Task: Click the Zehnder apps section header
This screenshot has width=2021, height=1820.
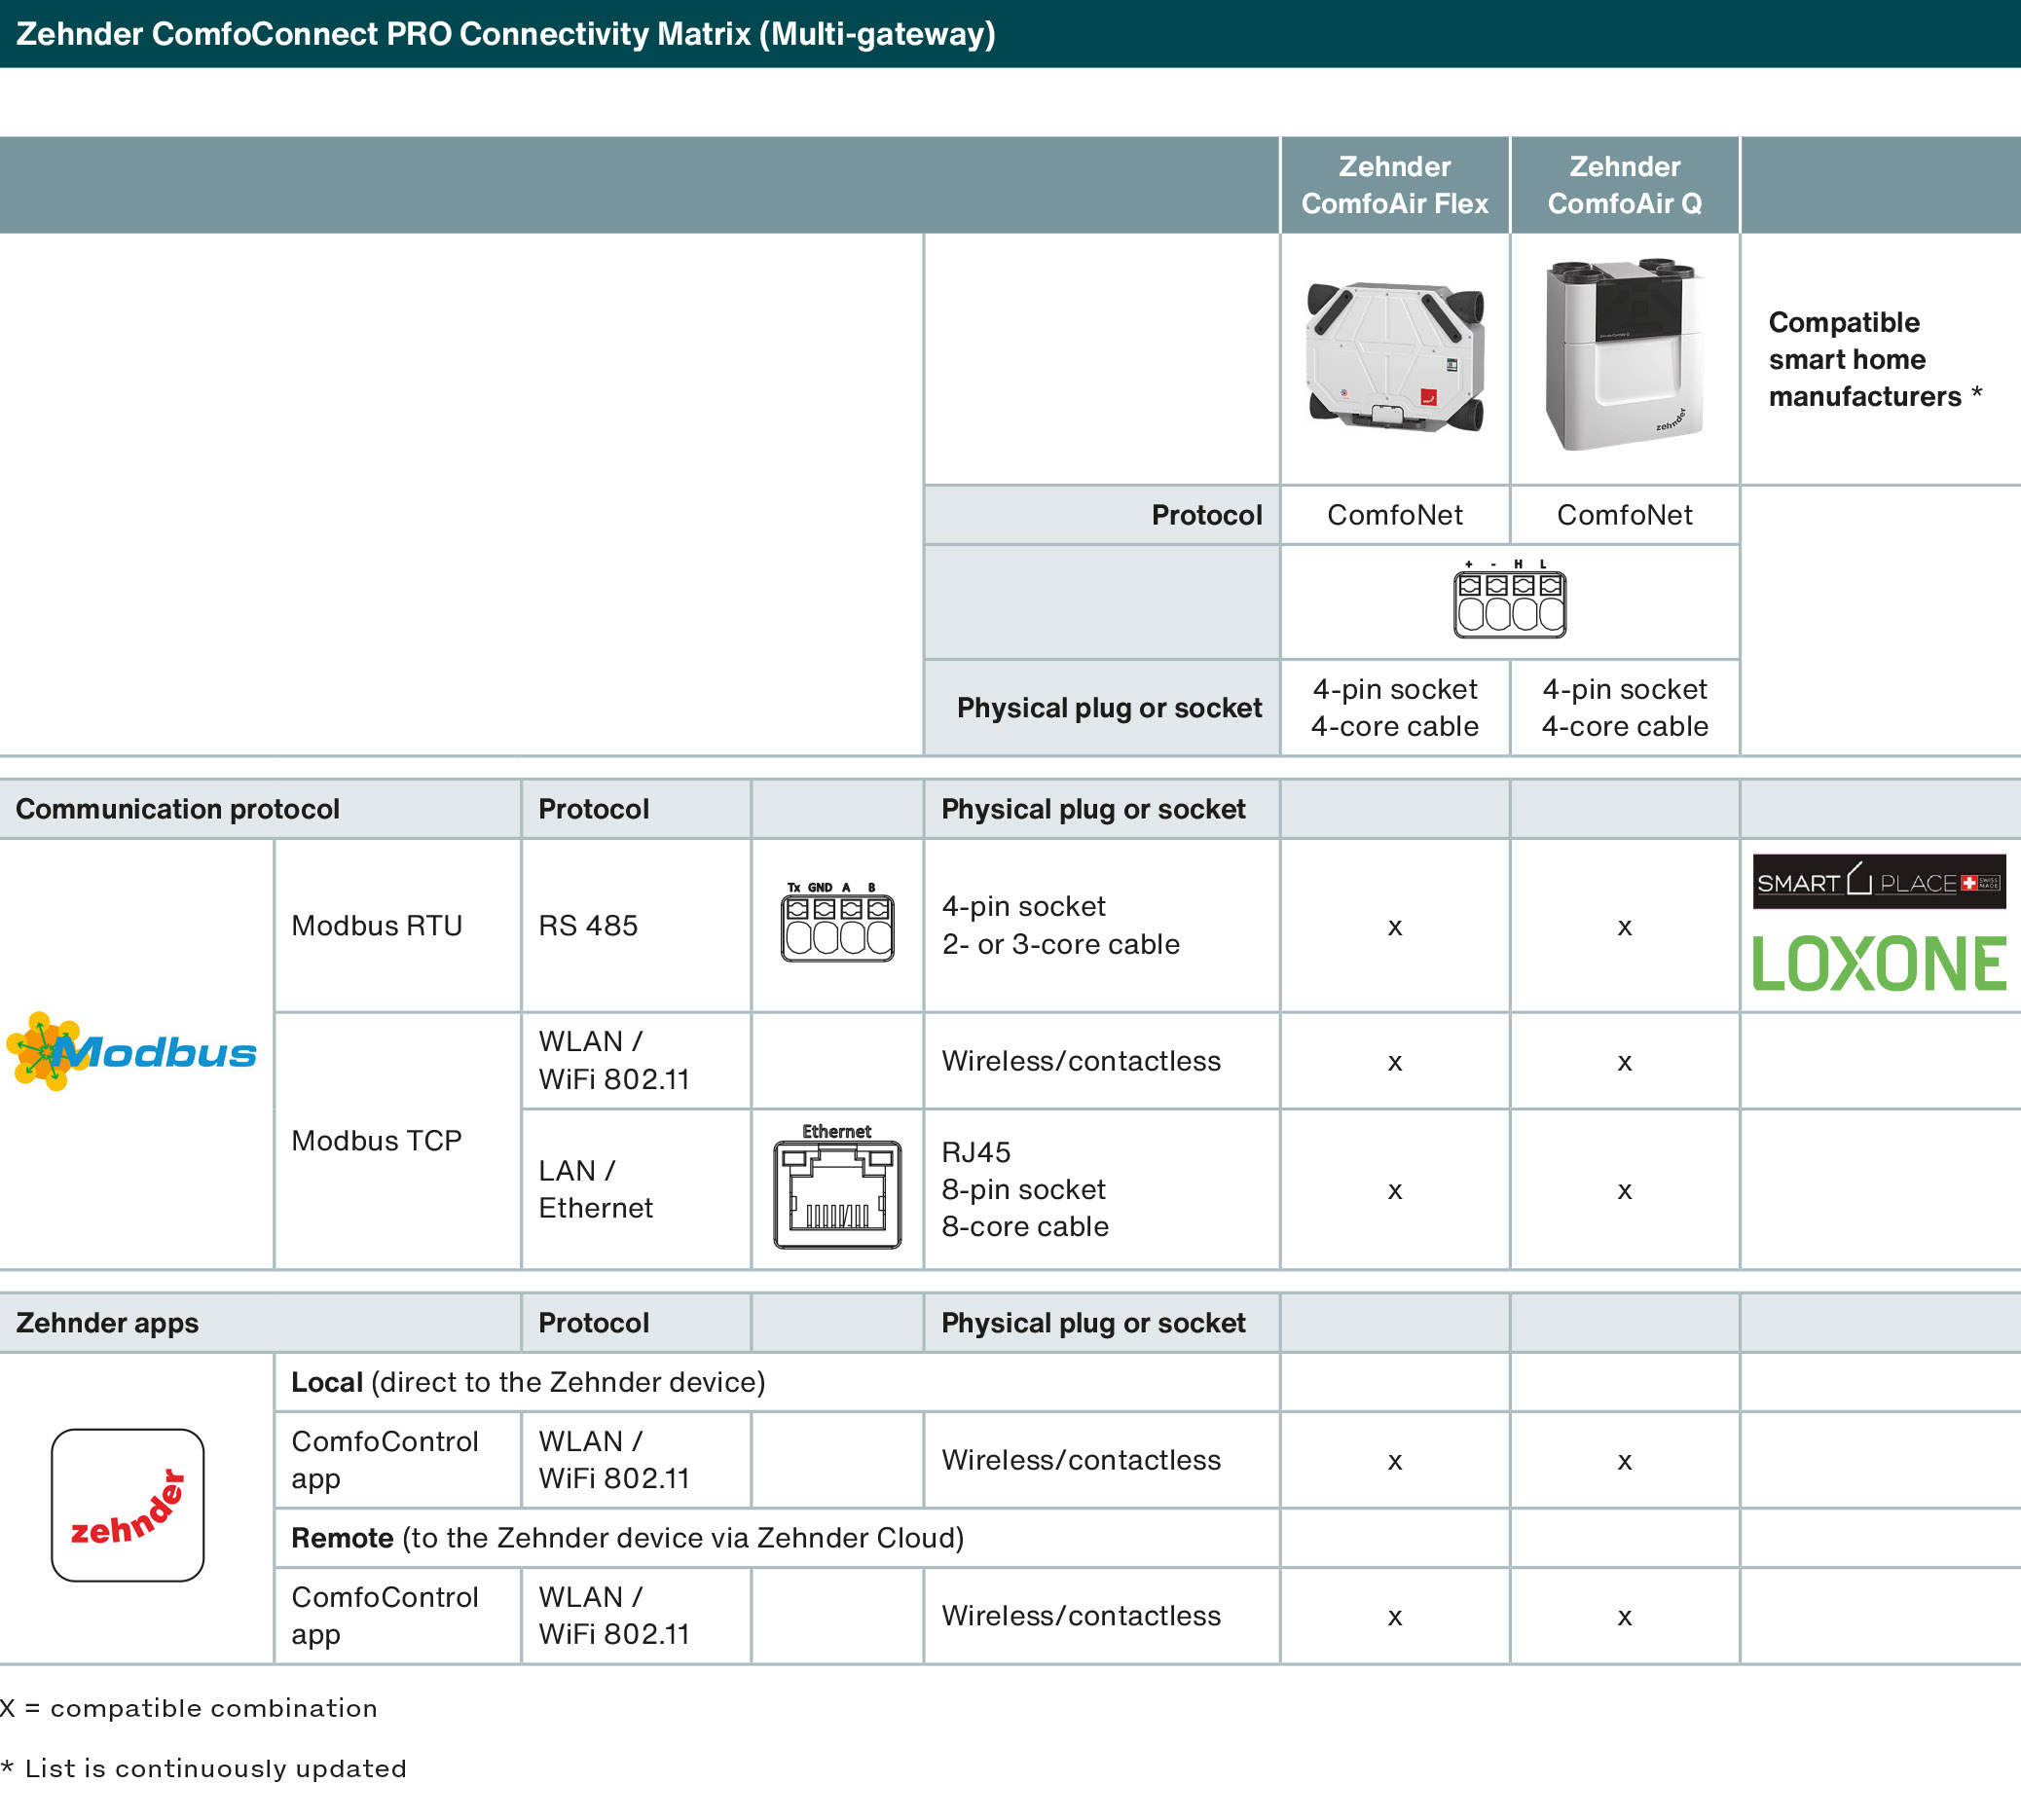Action: [x=108, y=1323]
